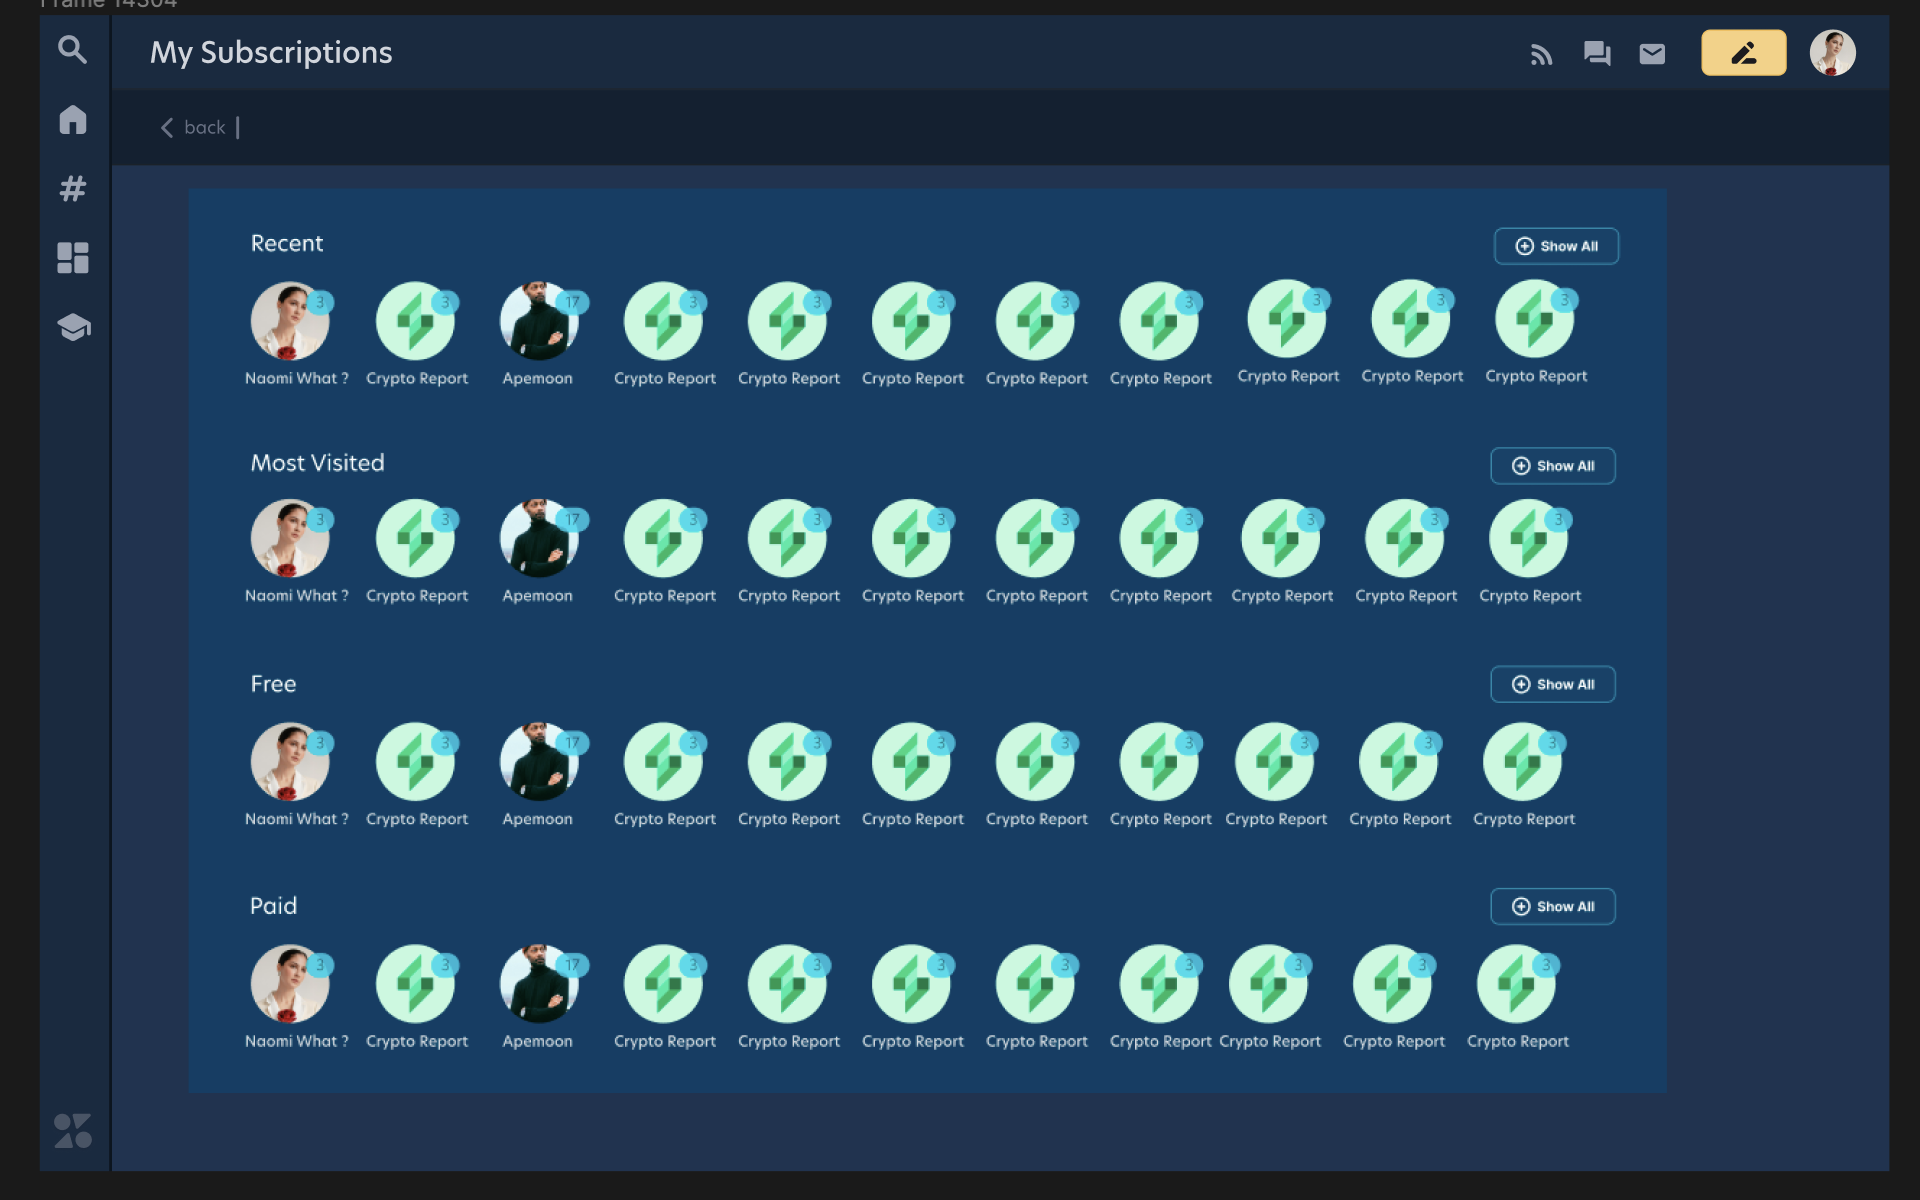The height and width of the screenshot is (1200, 1920).
Task: Select the home icon in the sidebar
Action: click(x=72, y=120)
